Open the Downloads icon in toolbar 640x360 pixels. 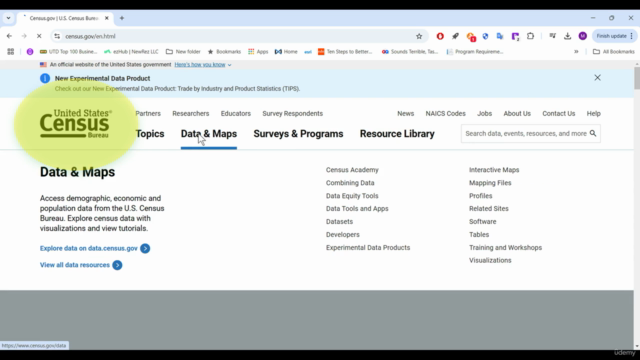(567, 36)
